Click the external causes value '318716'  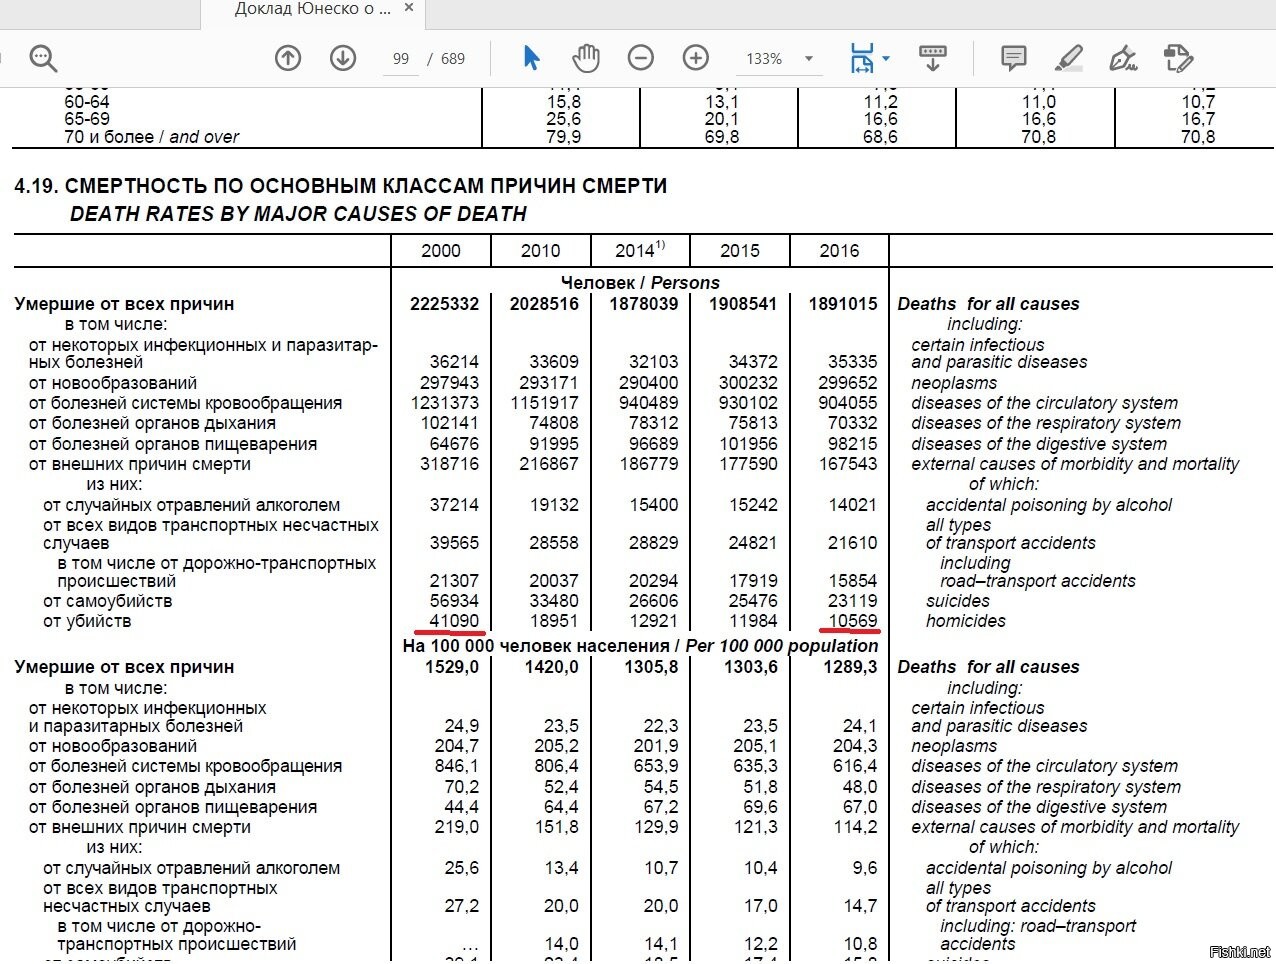(x=449, y=464)
